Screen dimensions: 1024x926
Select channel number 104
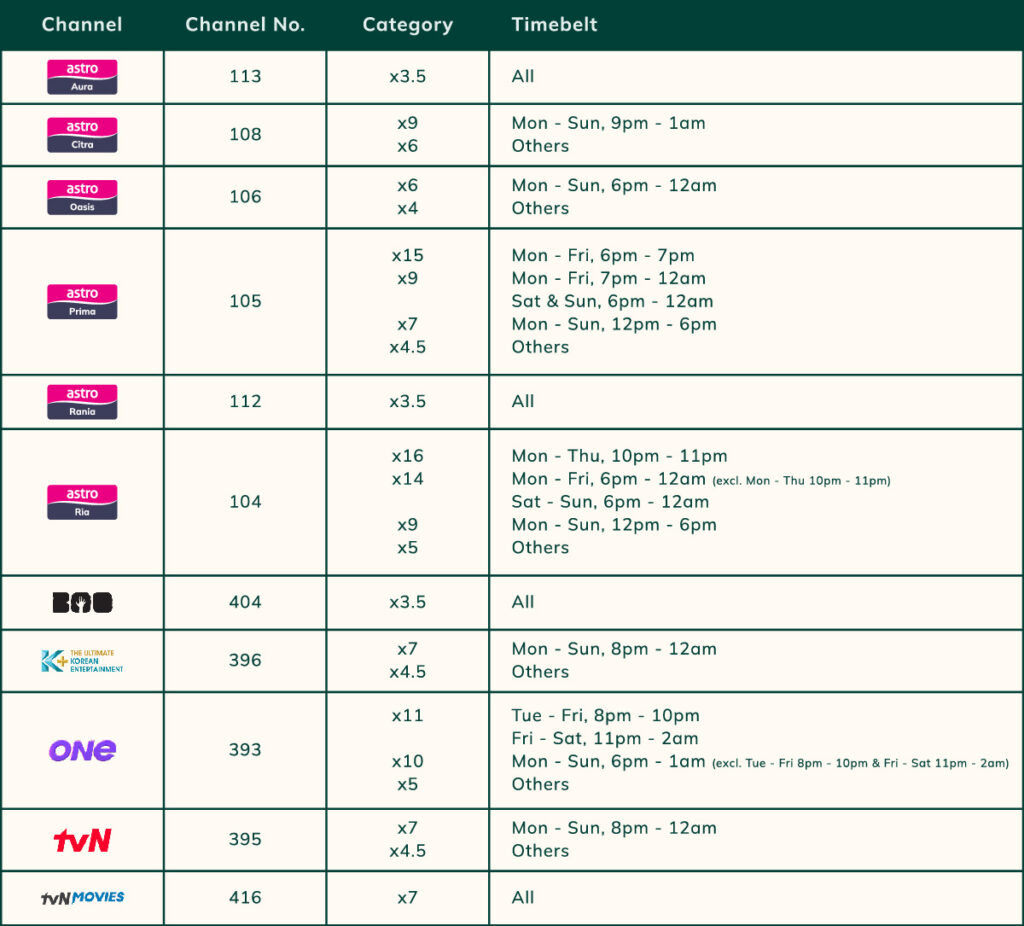[245, 502]
